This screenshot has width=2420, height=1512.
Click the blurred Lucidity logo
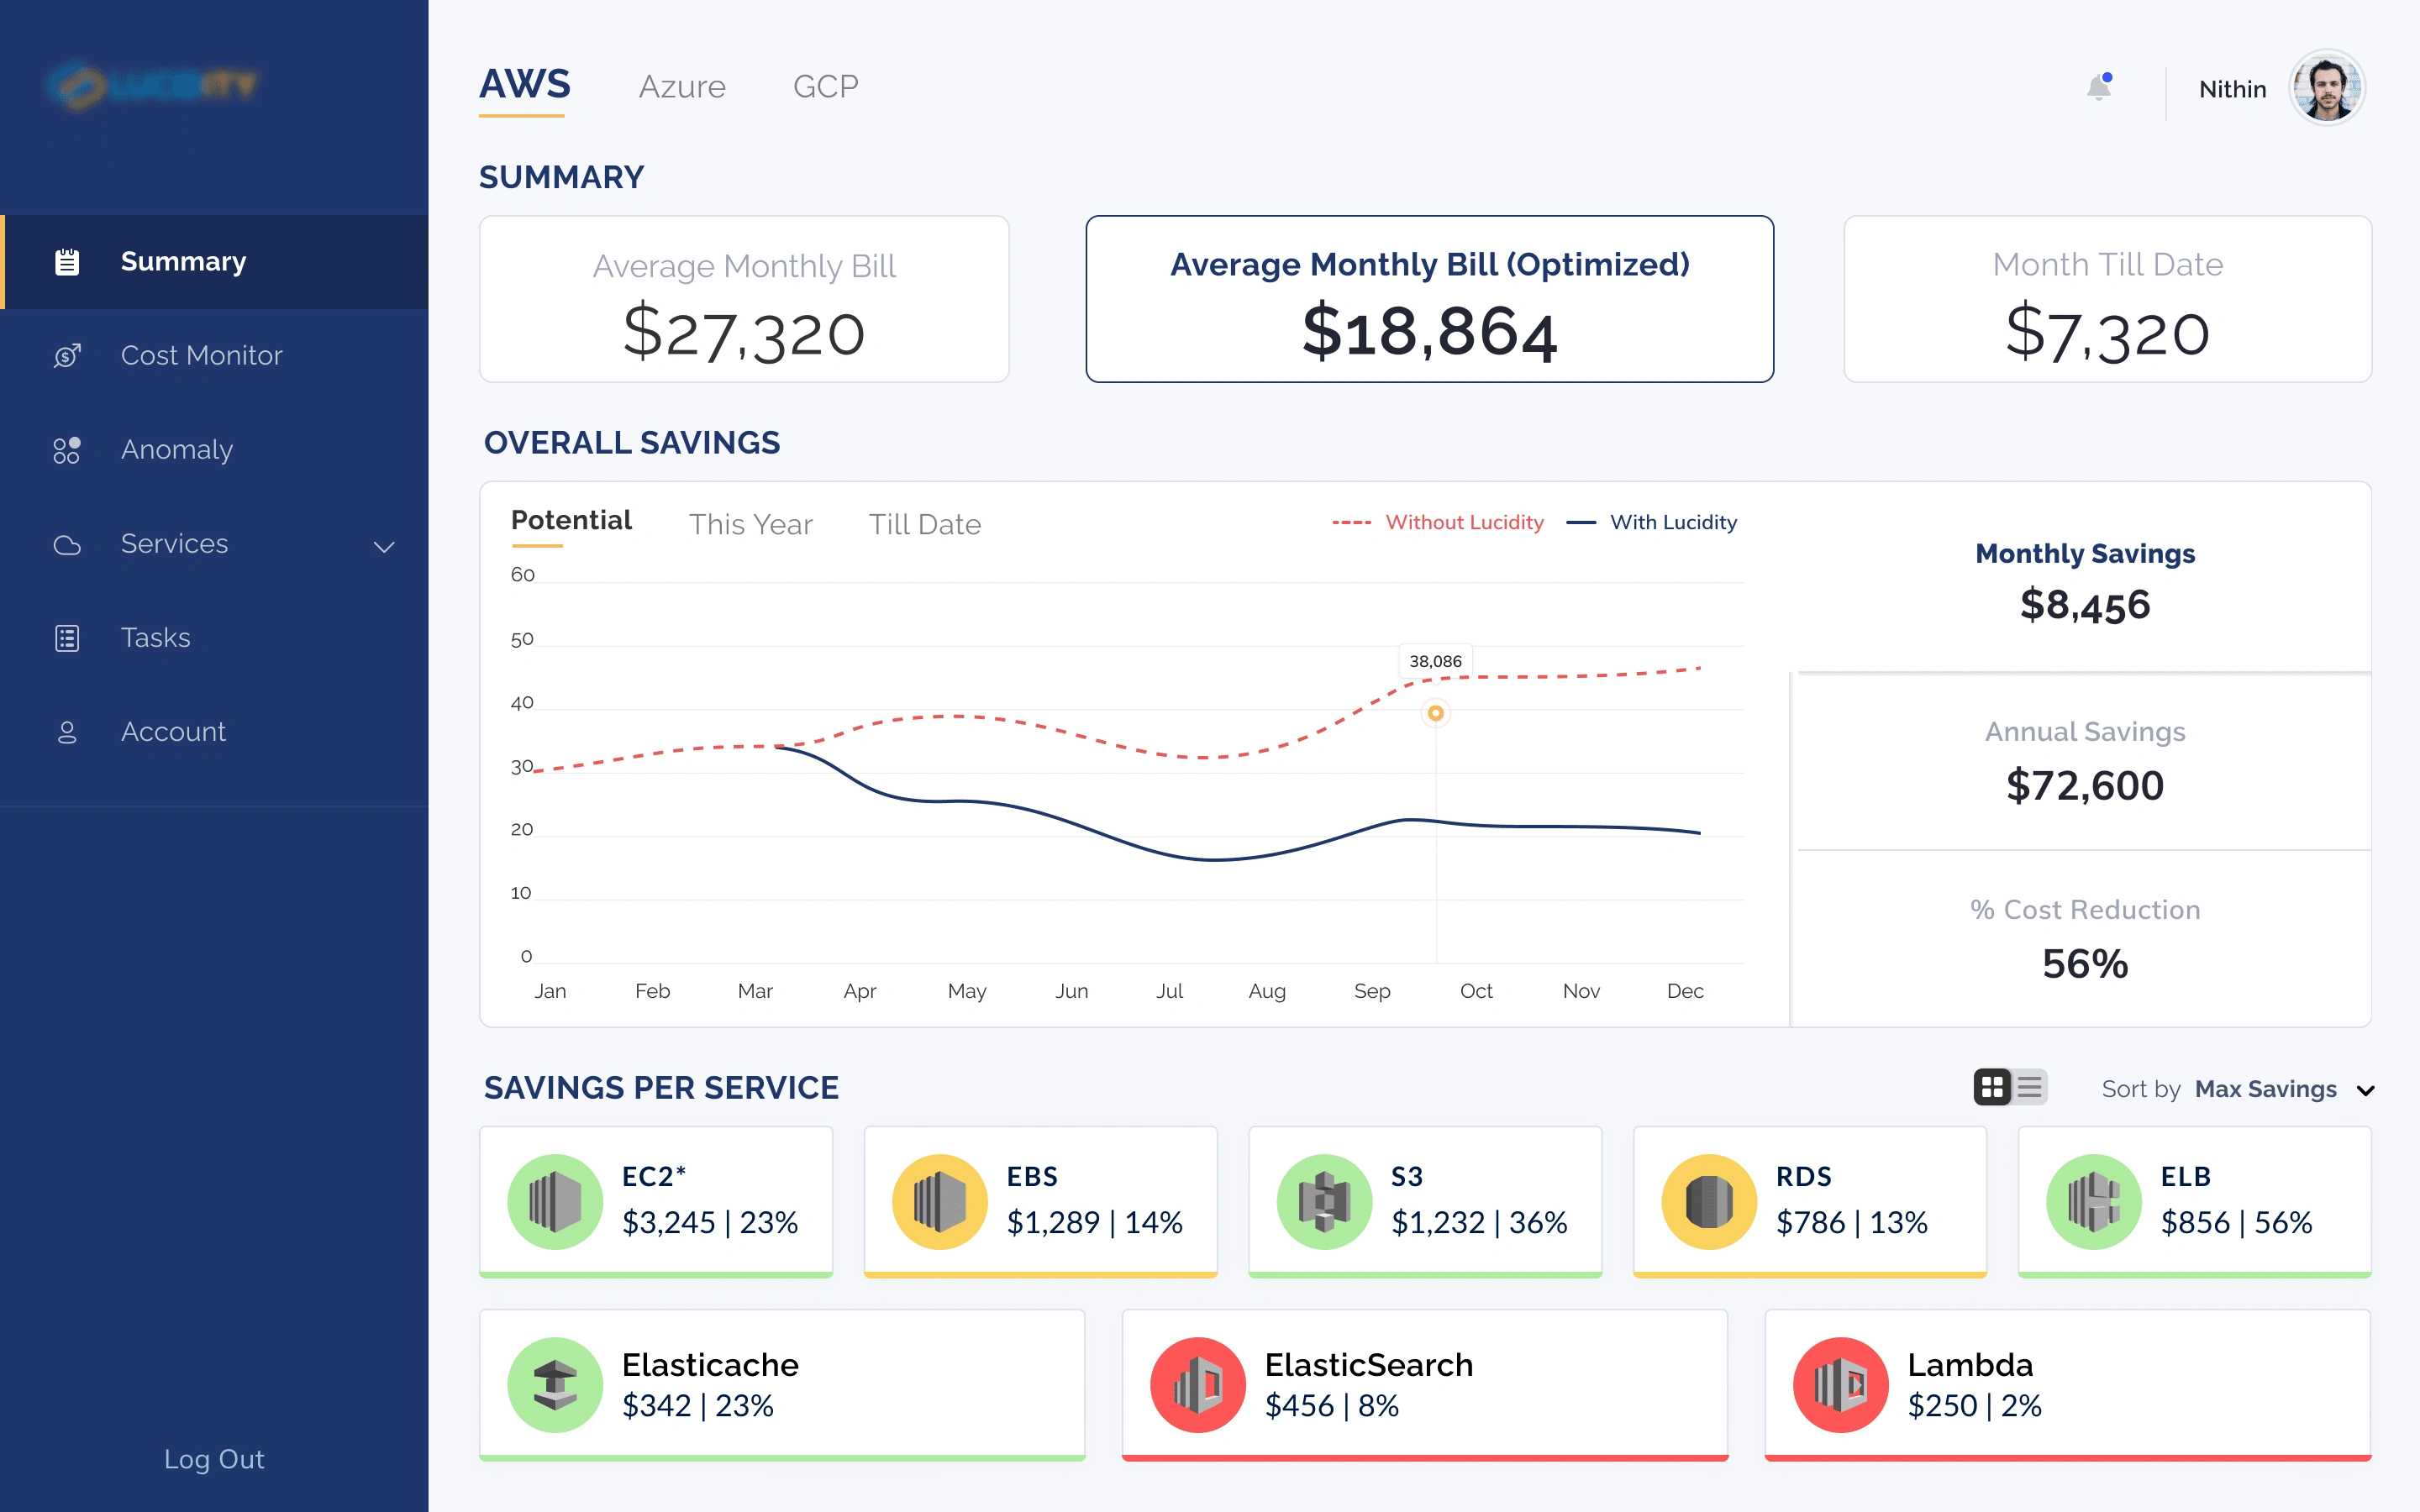pyautogui.click(x=154, y=85)
